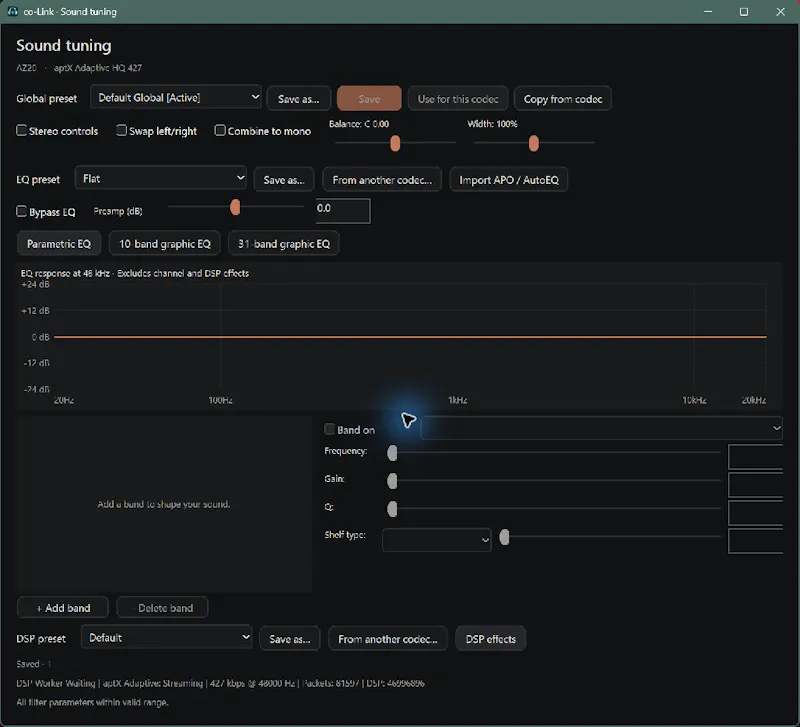The image size is (800, 727).
Task: Open the band type dropdown beside Band on
Action: coord(602,428)
